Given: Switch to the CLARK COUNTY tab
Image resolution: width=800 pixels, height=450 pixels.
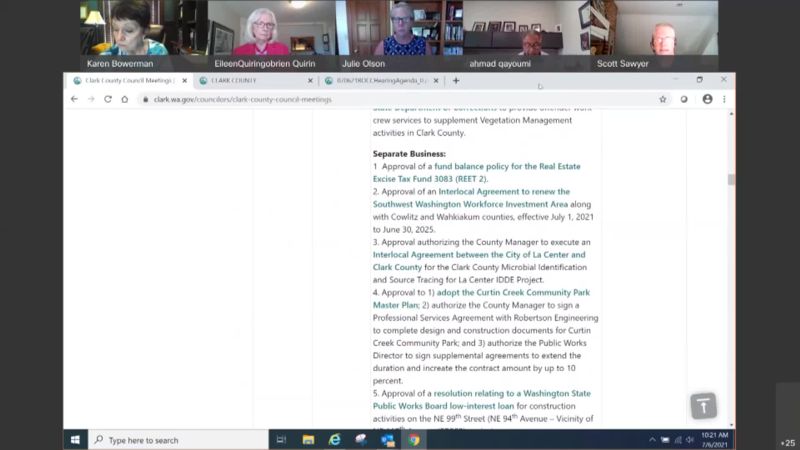Looking at the screenshot, I should 250,81.
